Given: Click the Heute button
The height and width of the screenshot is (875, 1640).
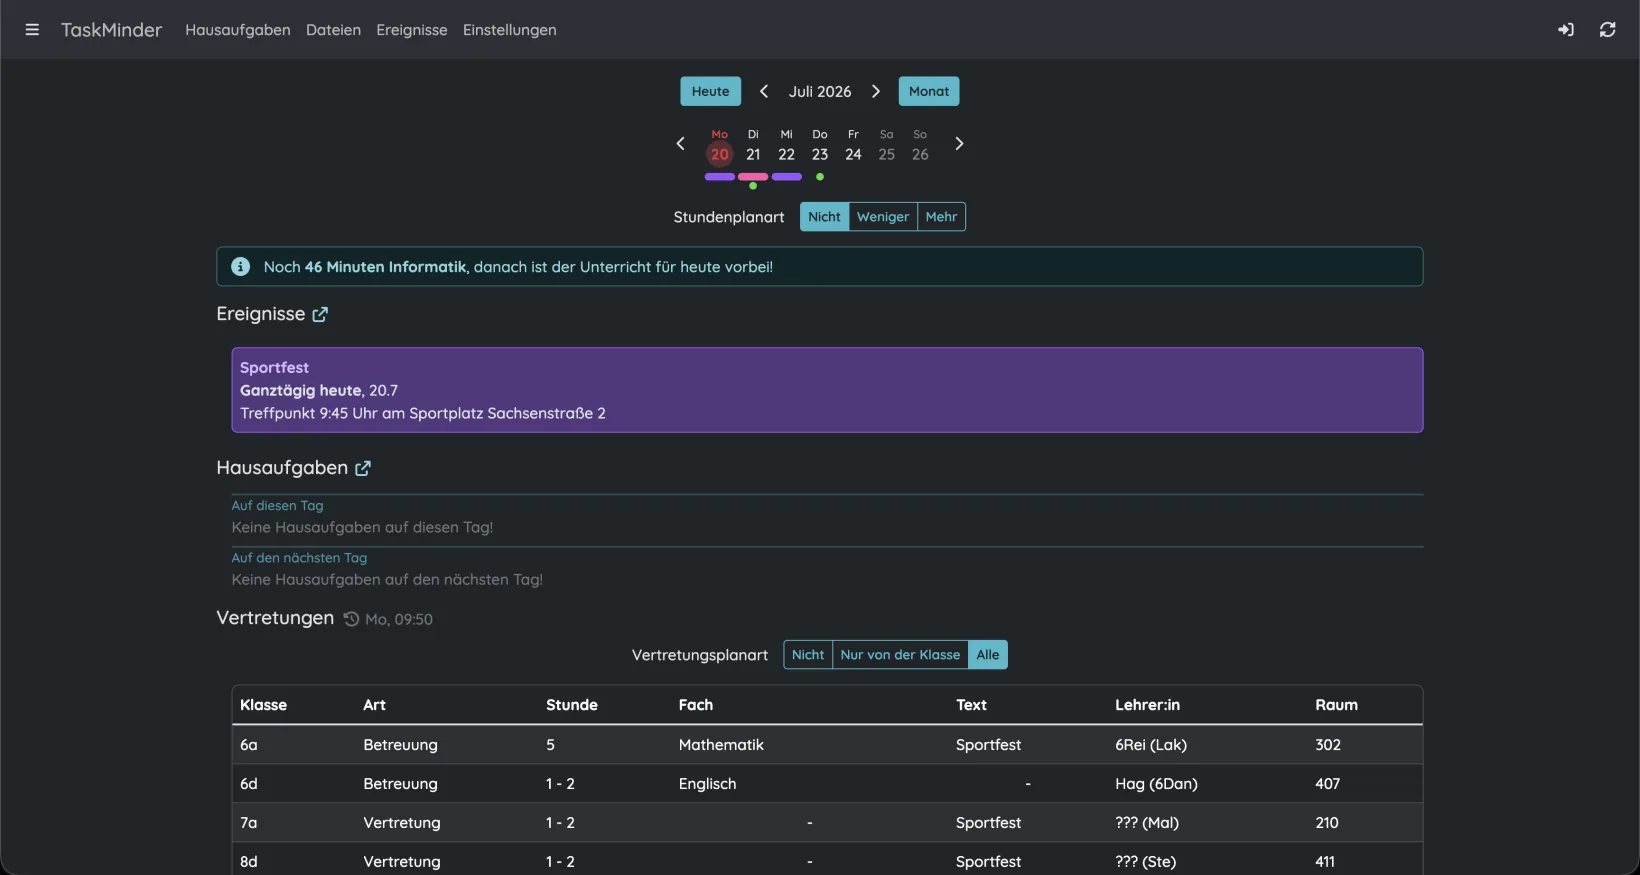Looking at the screenshot, I should pyautogui.click(x=711, y=91).
